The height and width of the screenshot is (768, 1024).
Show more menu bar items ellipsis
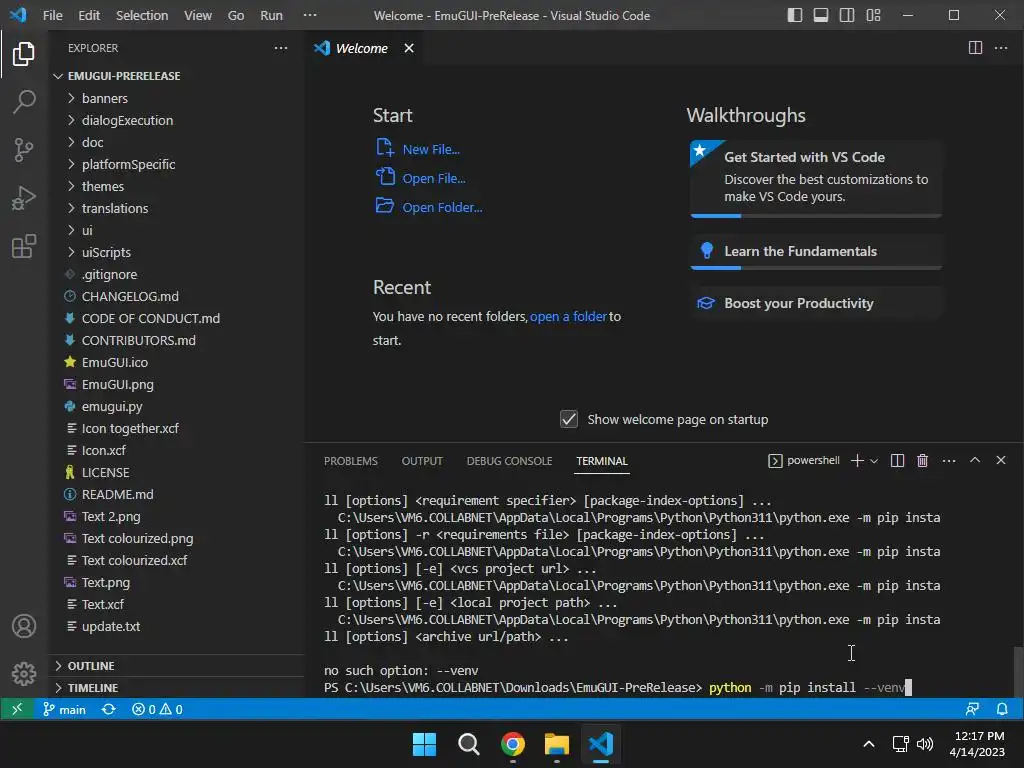click(x=310, y=15)
